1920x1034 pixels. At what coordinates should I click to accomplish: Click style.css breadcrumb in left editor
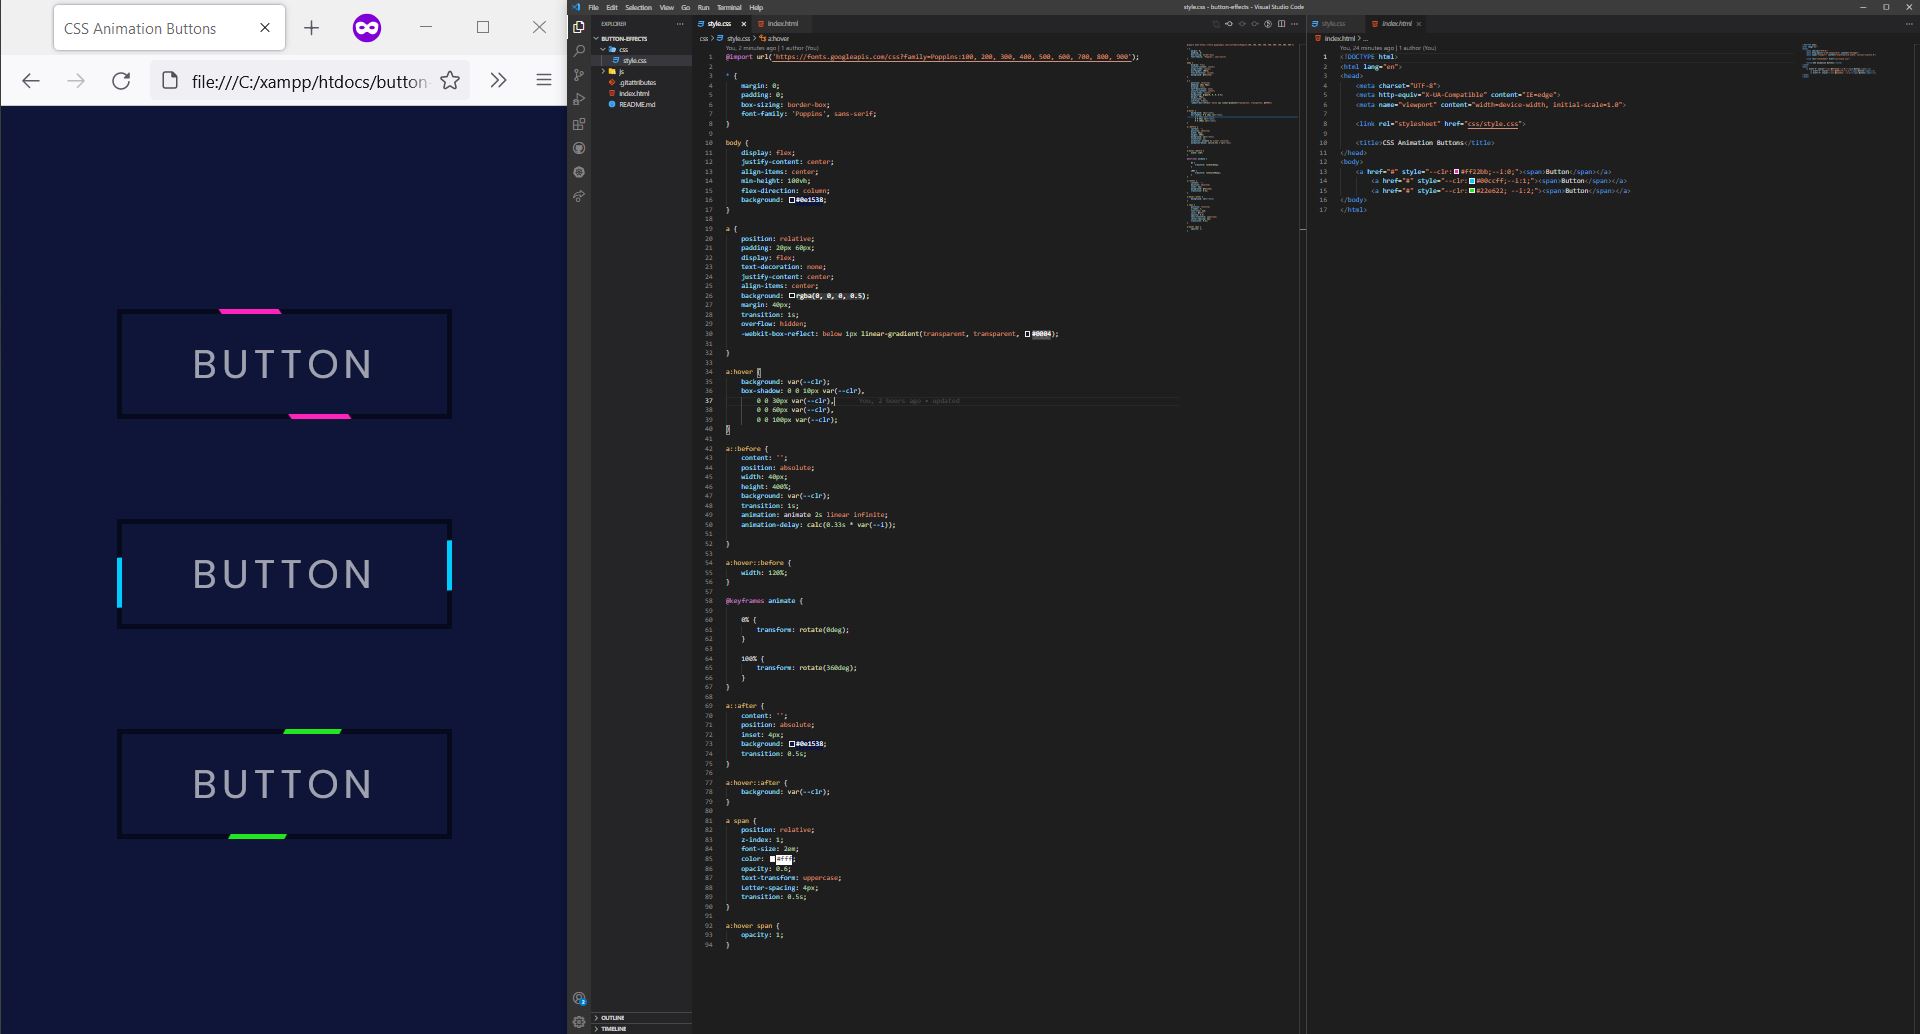[734, 39]
